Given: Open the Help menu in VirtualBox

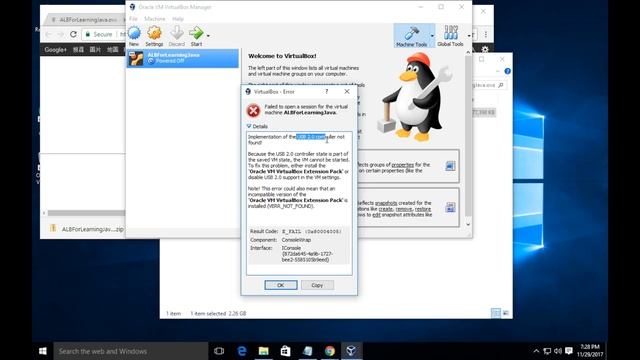Looking at the screenshot, I should pos(178,19).
